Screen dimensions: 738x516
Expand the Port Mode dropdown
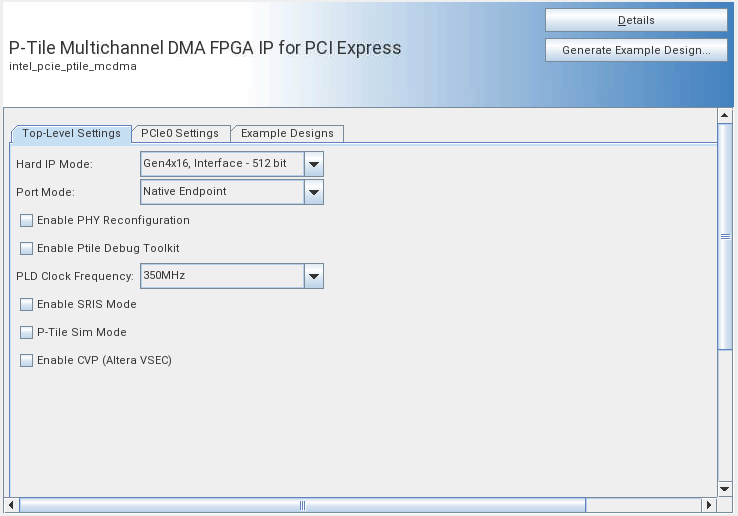(x=314, y=191)
